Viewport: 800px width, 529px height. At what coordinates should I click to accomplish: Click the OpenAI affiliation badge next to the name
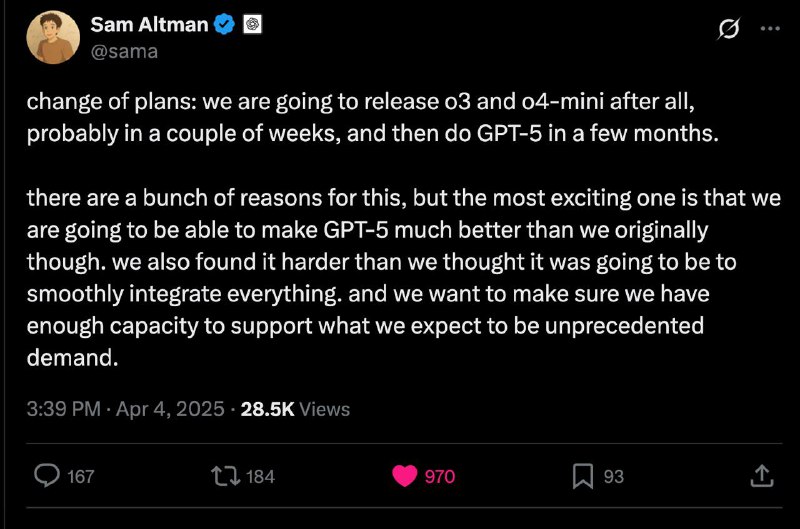[252, 26]
